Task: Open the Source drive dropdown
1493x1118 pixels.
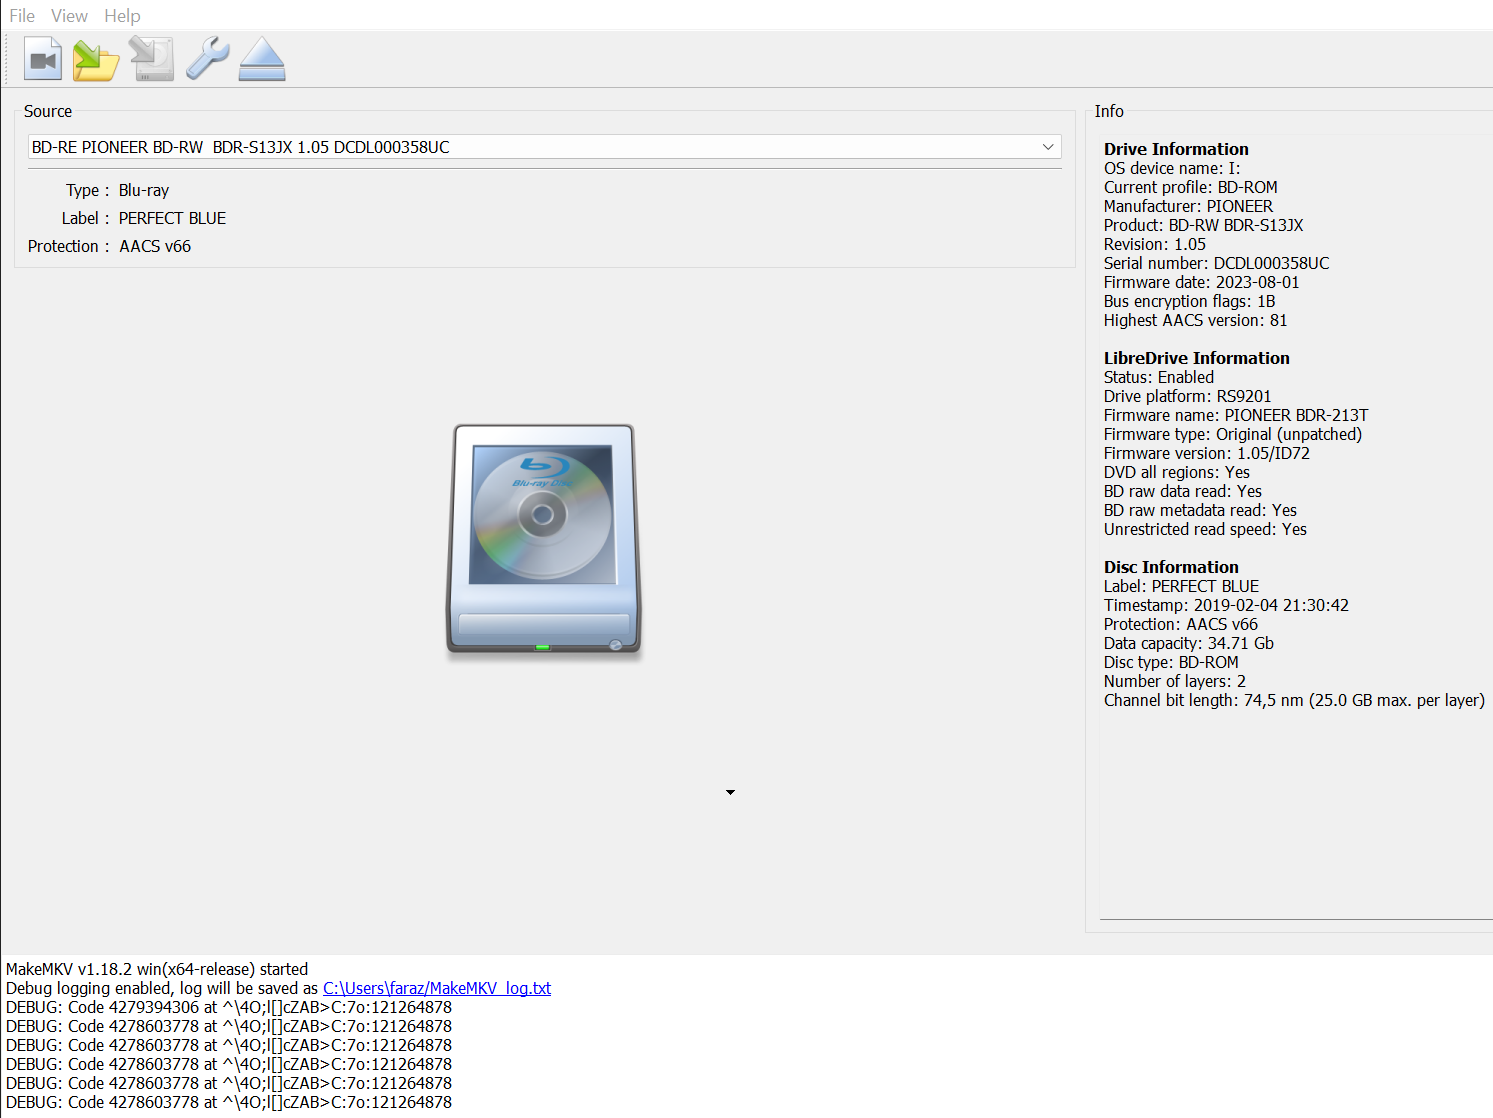Action: 1047,146
